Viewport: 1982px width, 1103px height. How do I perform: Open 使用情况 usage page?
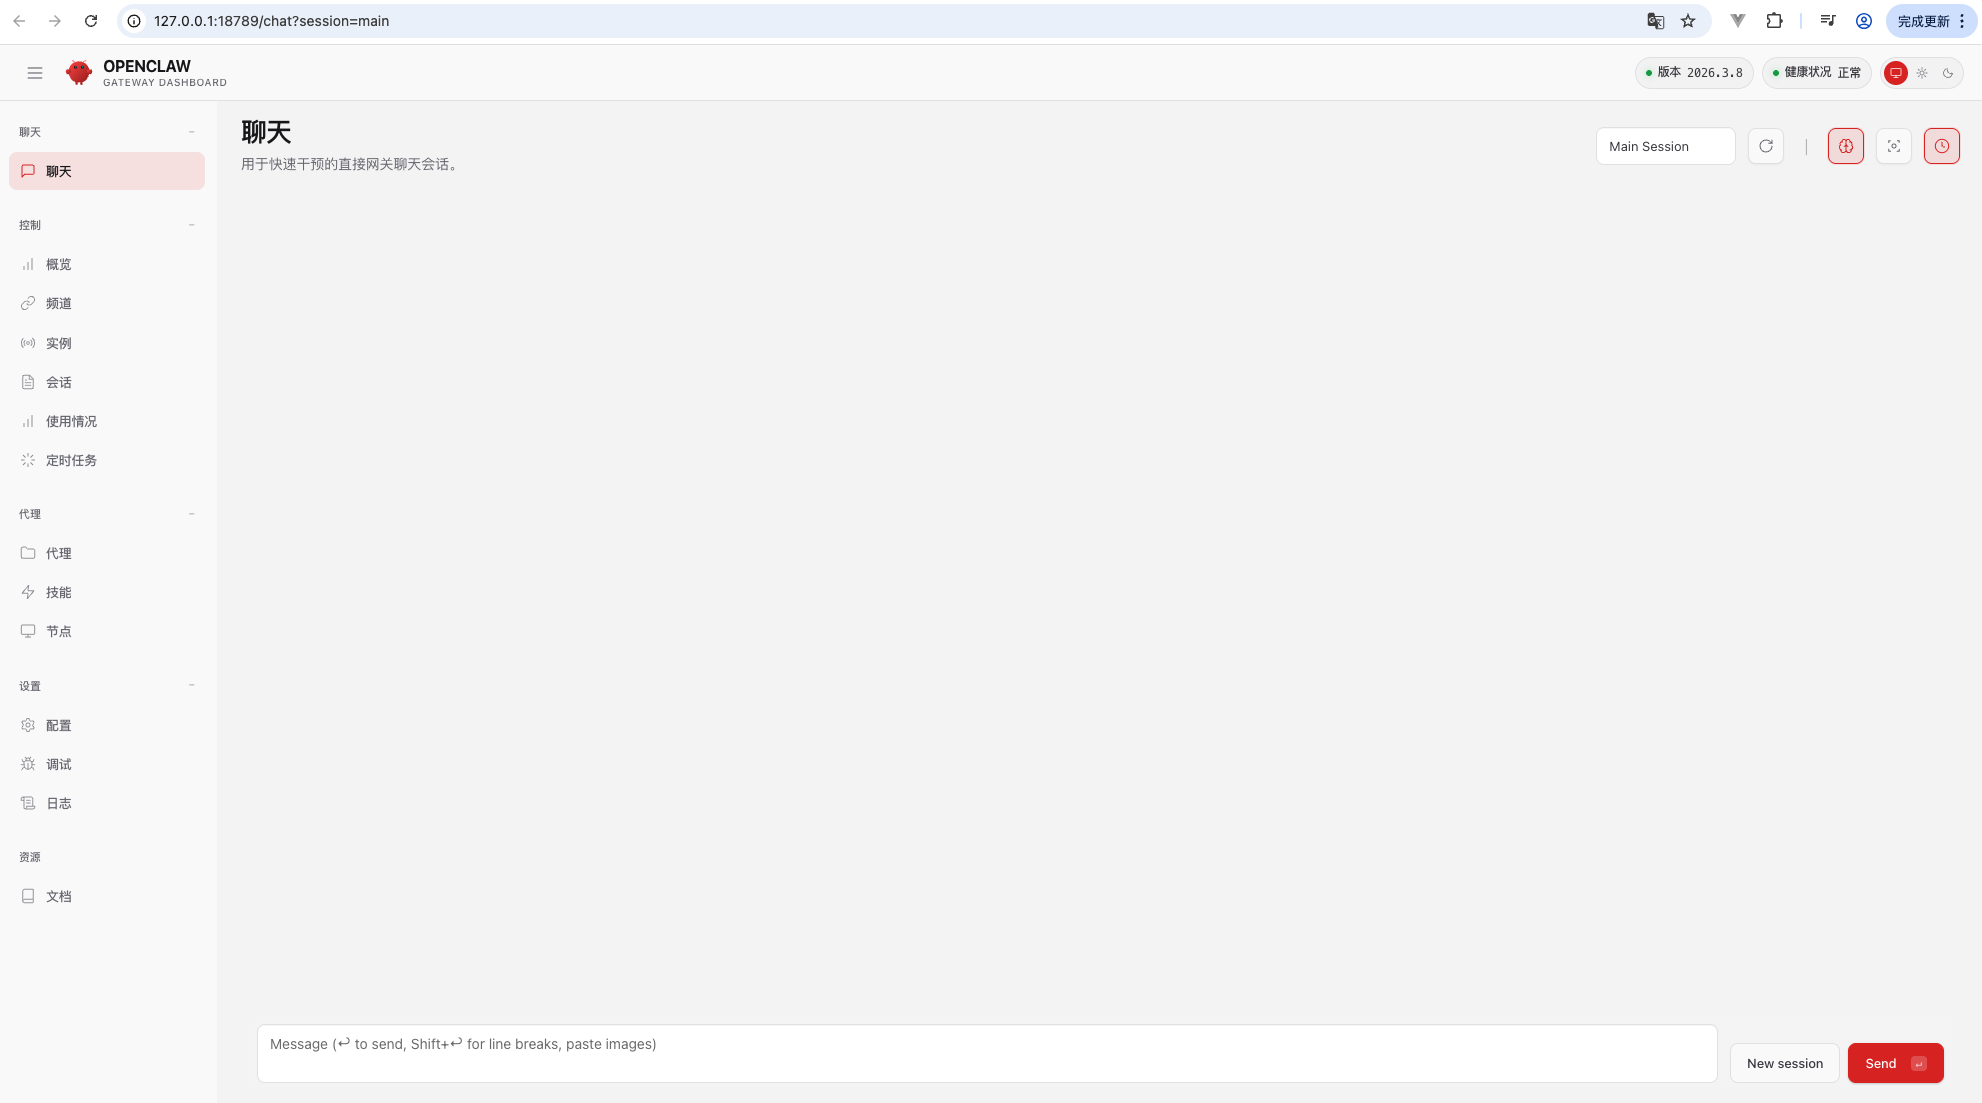[107, 421]
